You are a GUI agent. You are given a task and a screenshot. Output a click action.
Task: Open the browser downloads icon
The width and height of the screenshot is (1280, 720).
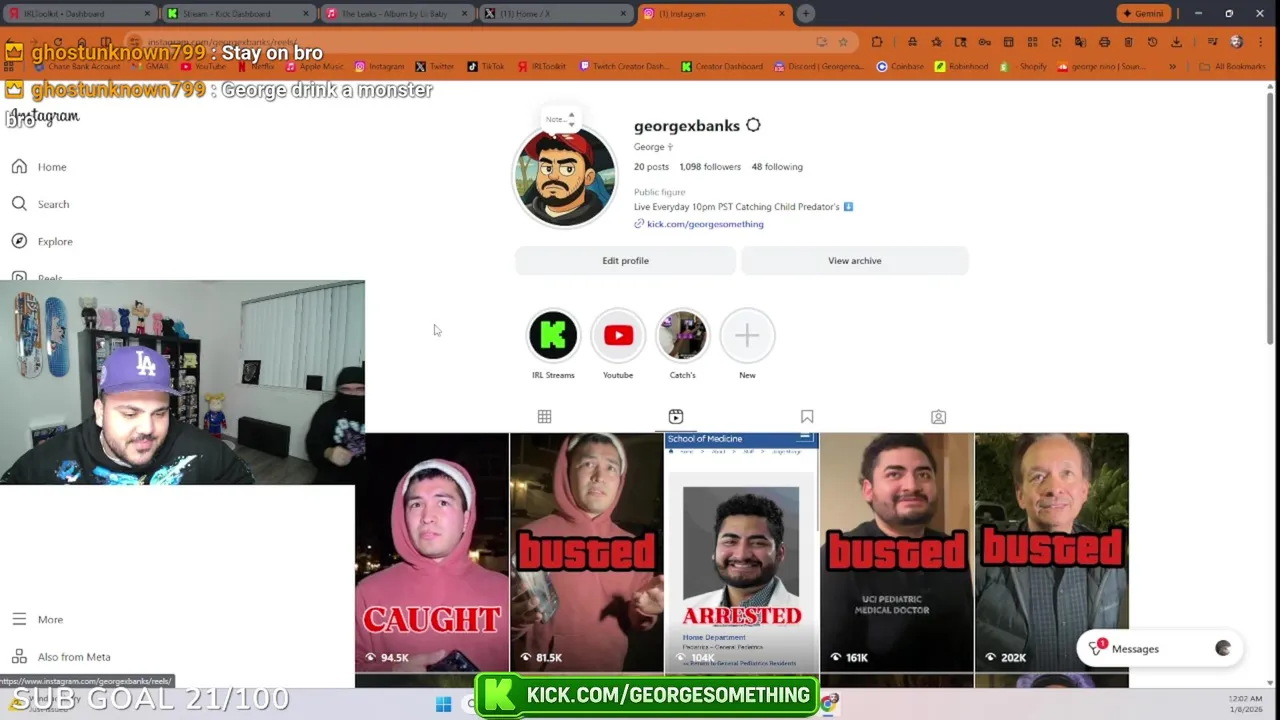(x=1176, y=42)
